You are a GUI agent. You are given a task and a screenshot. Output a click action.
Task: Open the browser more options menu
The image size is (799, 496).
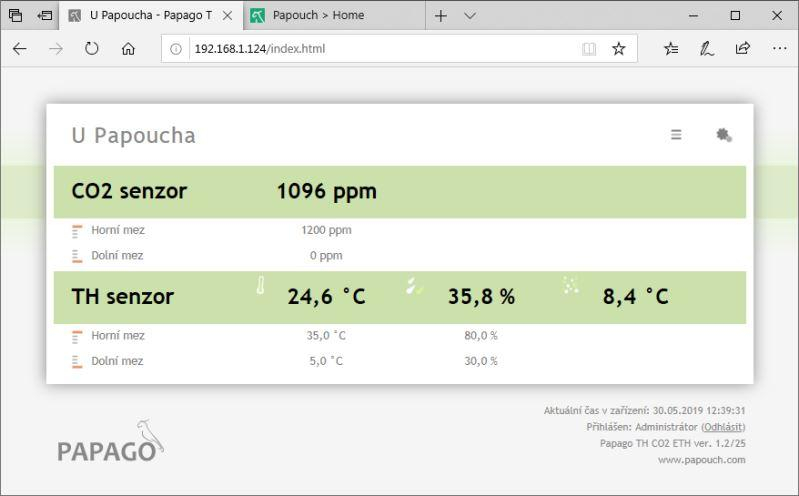coord(780,48)
